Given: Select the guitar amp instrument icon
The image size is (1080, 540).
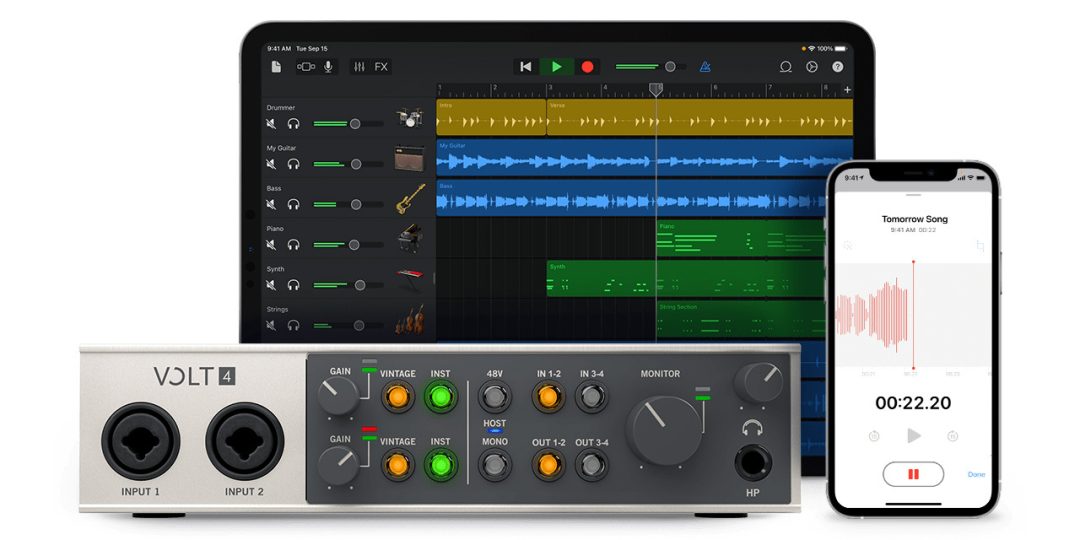Looking at the screenshot, I should (x=409, y=158).
